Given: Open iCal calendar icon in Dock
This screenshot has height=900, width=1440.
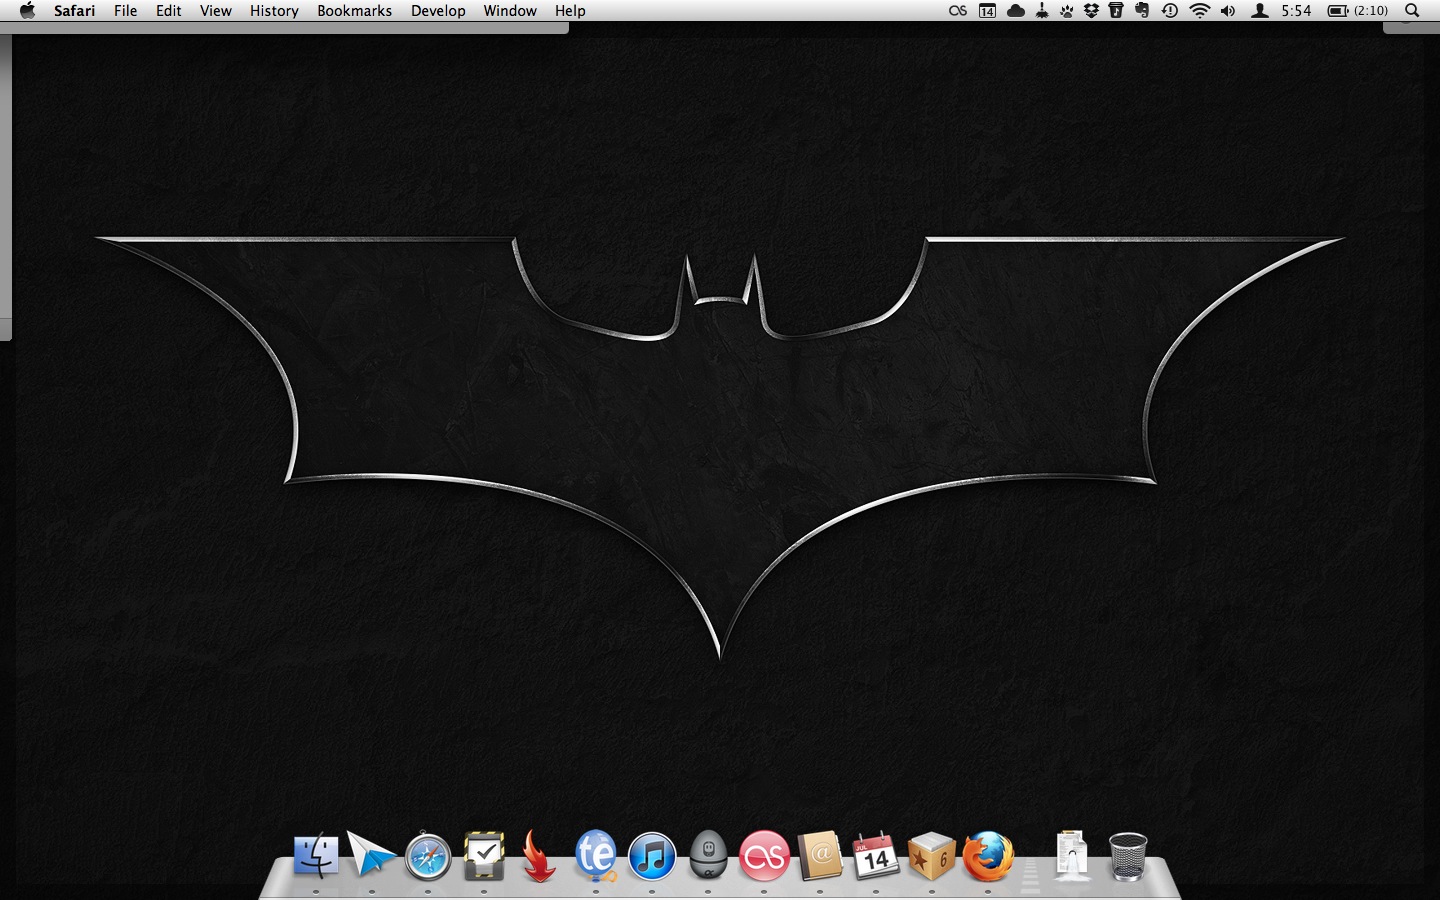Looking at the screenshot, I should click(x=876, y=857).
